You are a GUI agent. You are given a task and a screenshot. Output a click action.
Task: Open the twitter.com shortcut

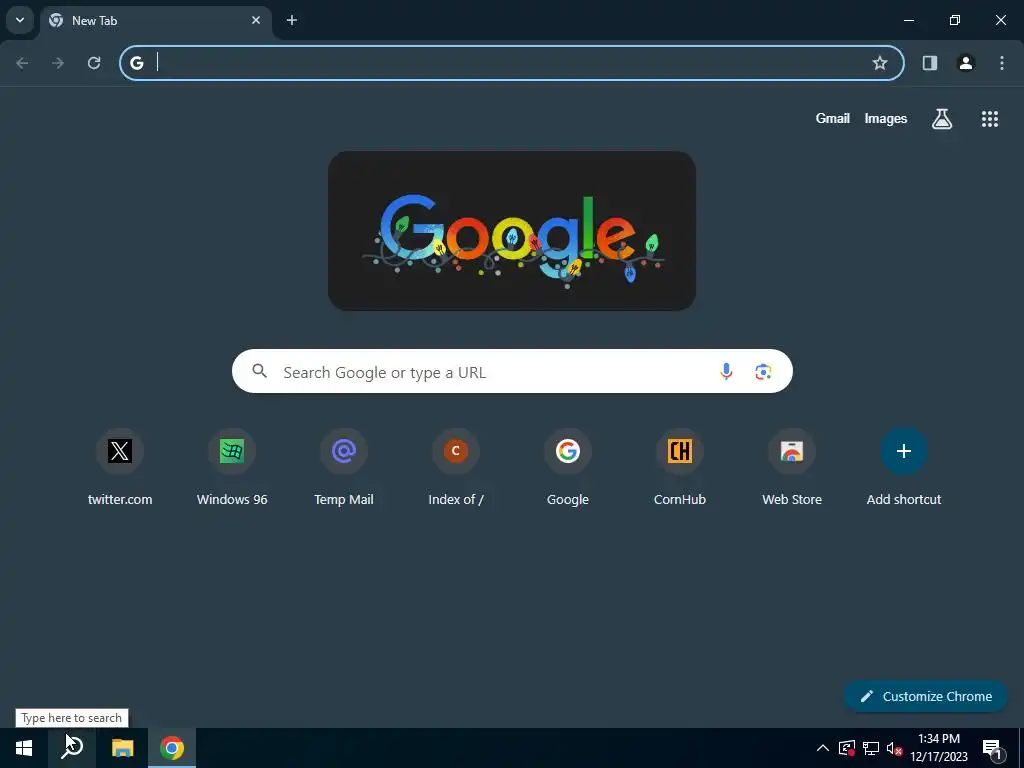[x=120, y=468]
